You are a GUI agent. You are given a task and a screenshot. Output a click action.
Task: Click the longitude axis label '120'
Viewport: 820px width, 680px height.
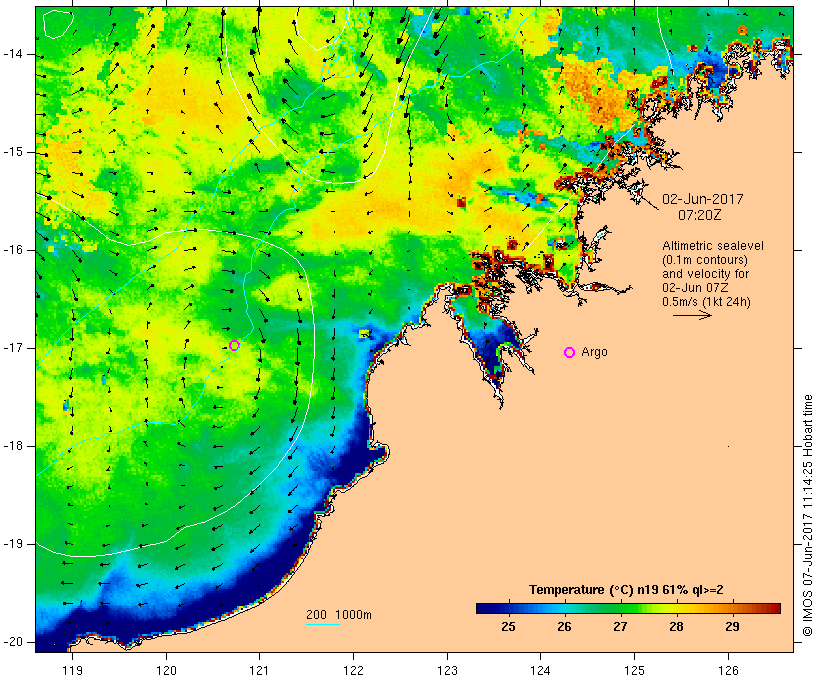click(x=166, y=670)
